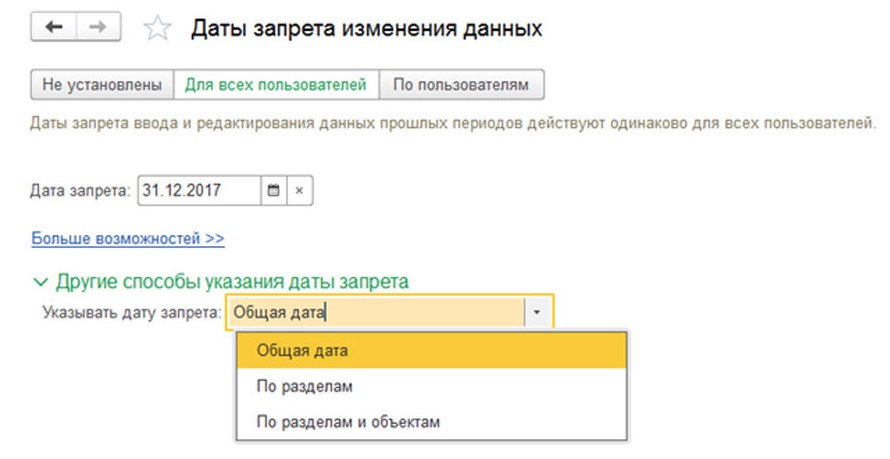Select the Не установлены mode
The width and height of the screenshot is (890, 459).
[102, 85]
